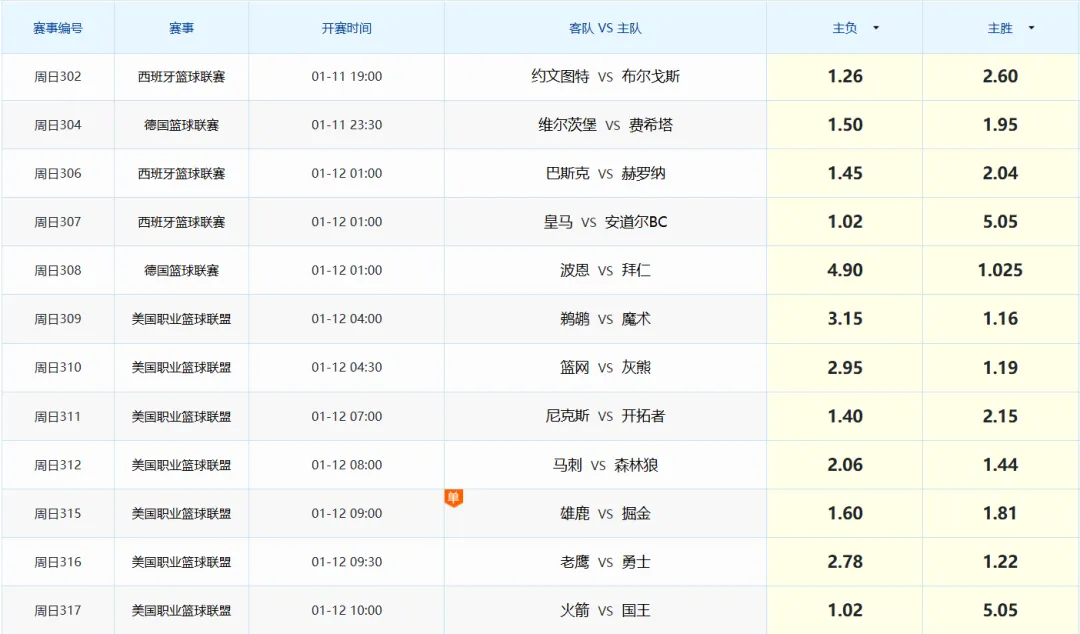Select the 周日311 match number cell

[x=58, y=416]
